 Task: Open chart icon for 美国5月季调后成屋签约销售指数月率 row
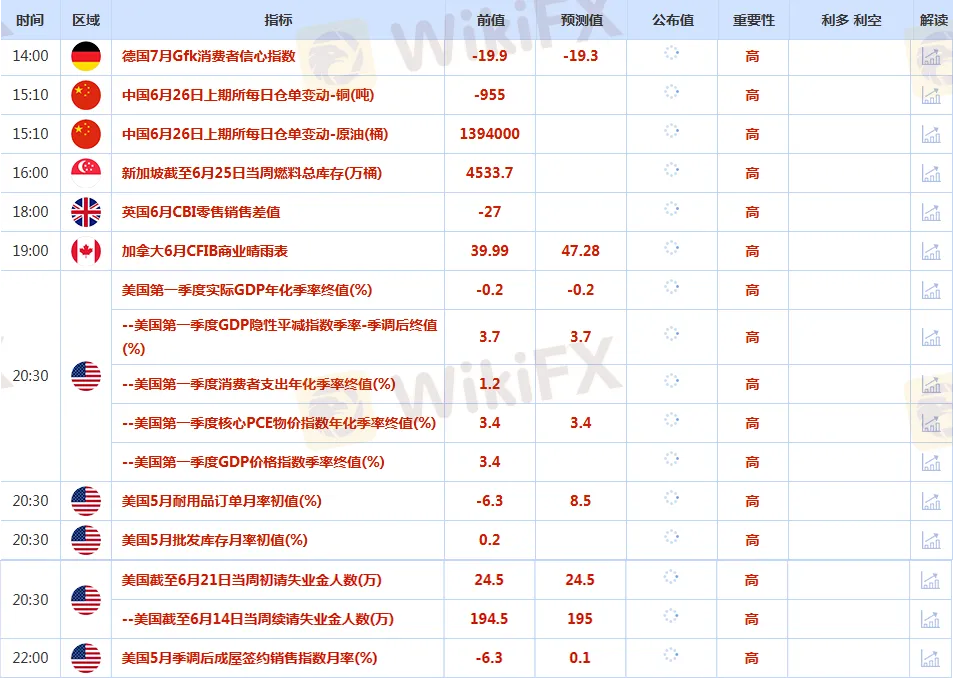[x=931, y=658]
